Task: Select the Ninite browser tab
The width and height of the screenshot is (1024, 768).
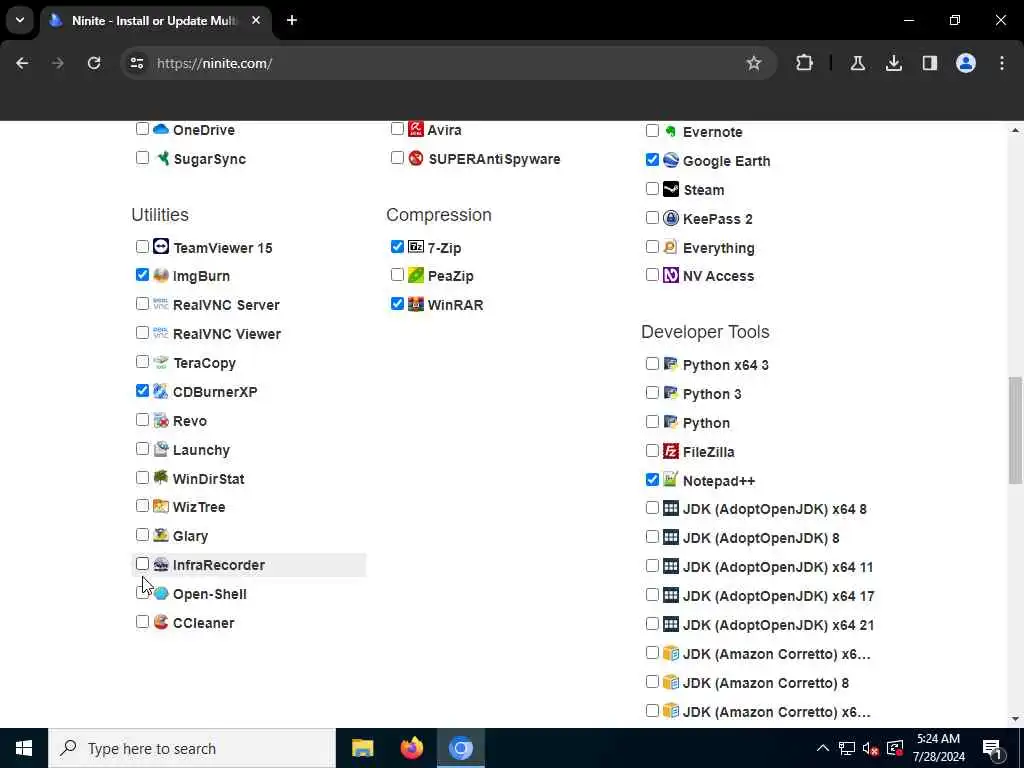Action: 155,21
